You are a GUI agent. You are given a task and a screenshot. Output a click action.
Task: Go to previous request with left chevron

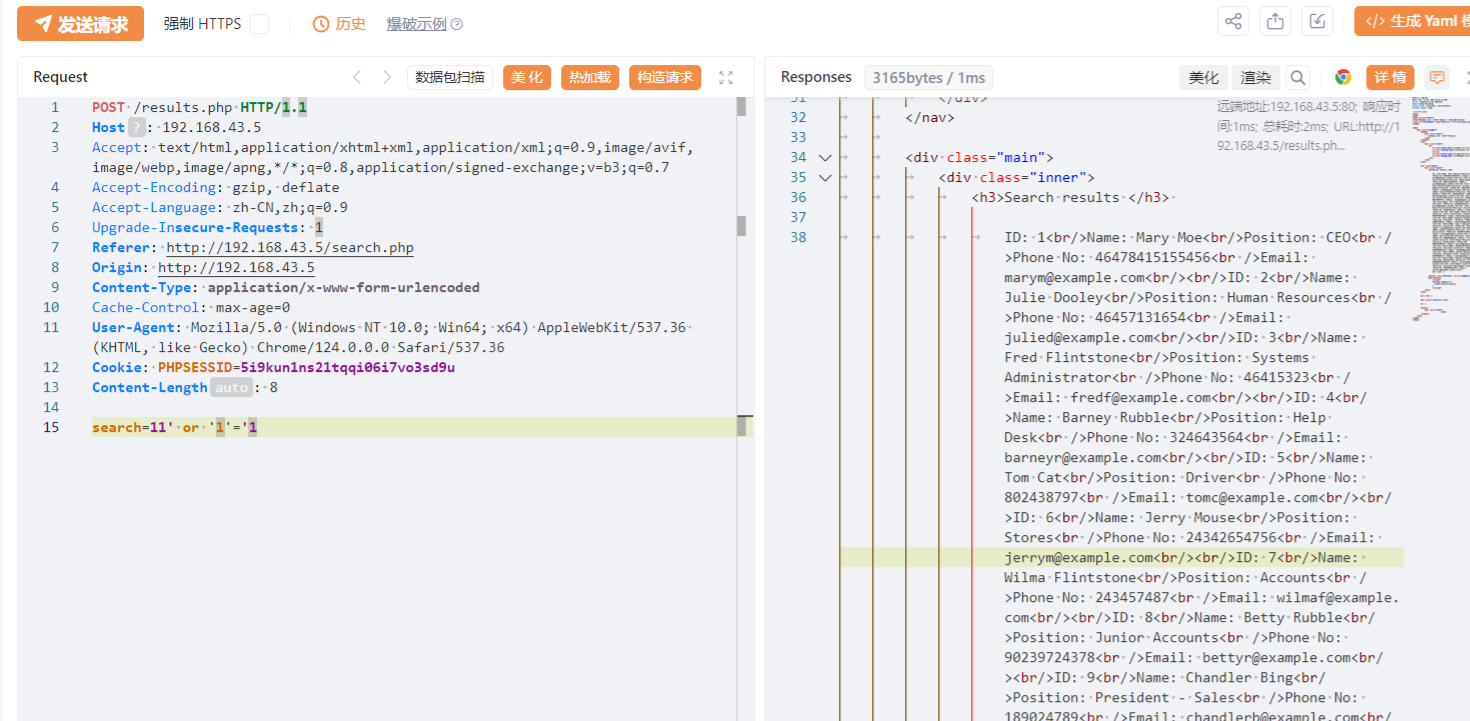[357, 77]
